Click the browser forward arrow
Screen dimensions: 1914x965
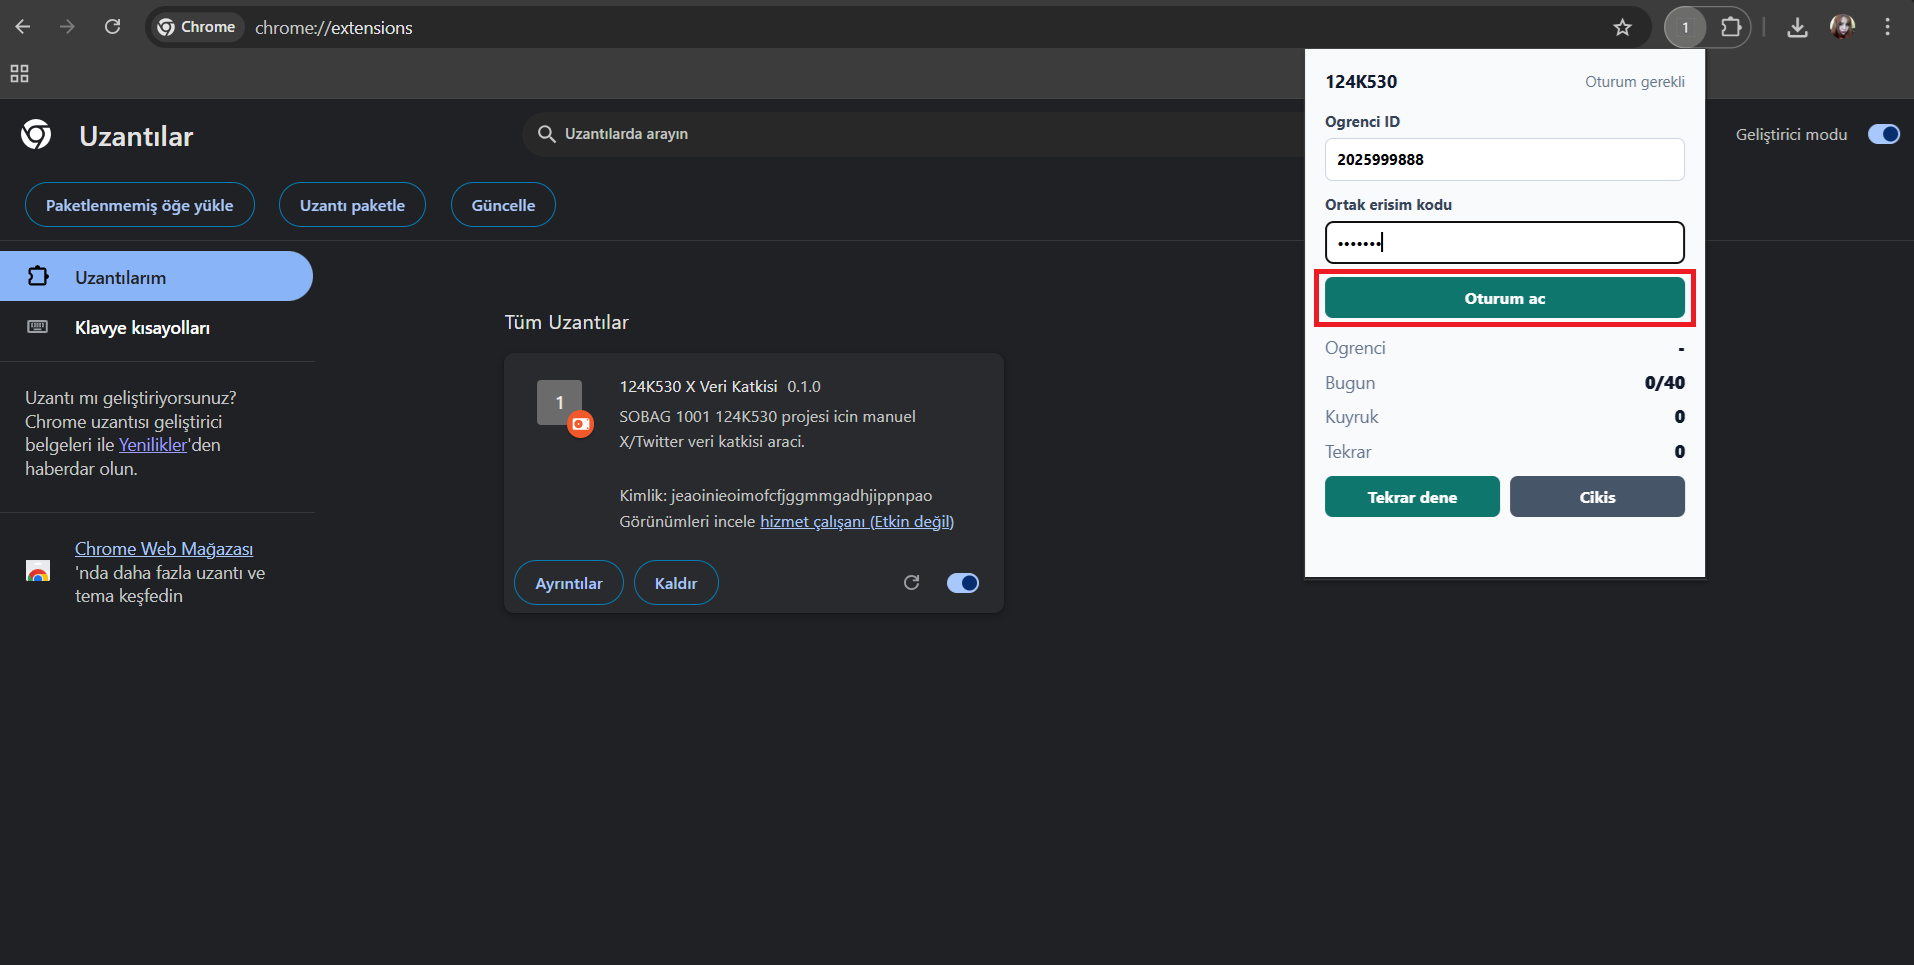point(67,27)
